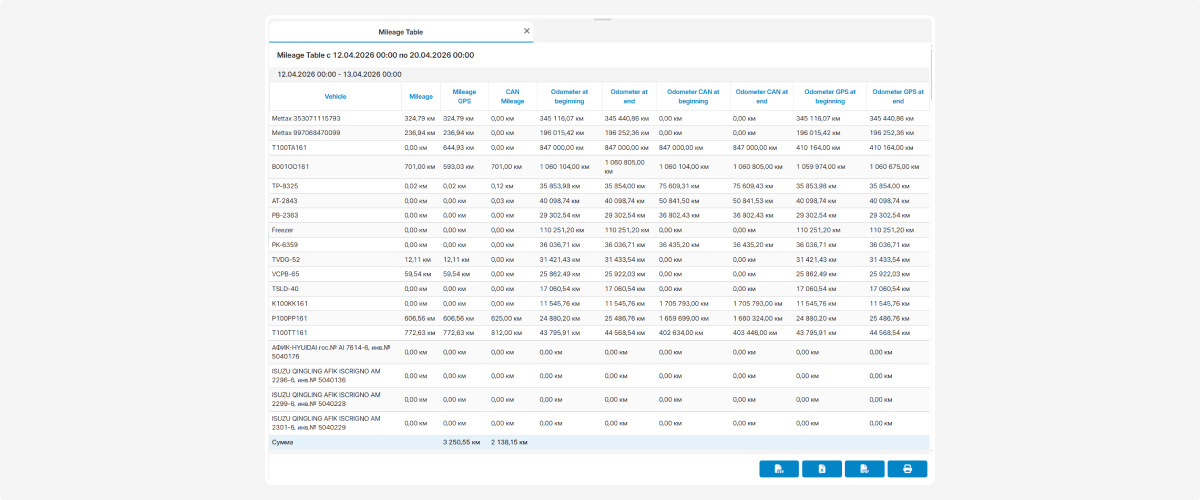Print the mileage table

click(x=907, y=469)
